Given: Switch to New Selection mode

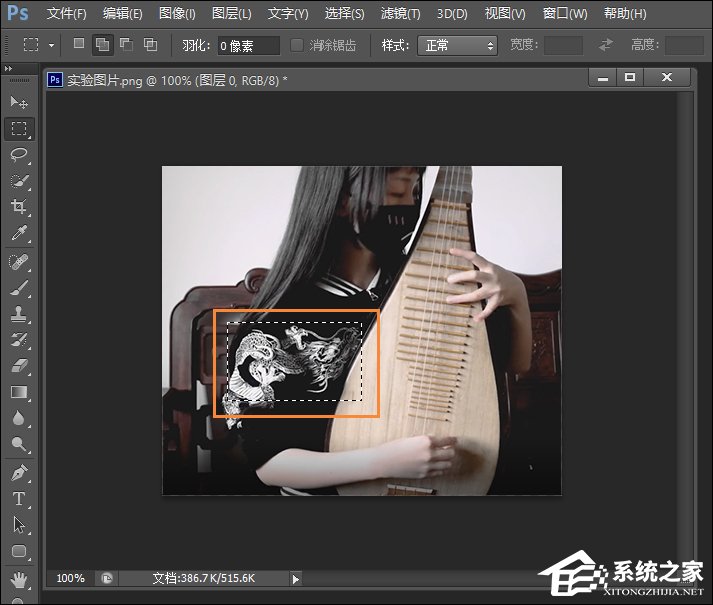Looking at the screenshot, I should 79,45.
